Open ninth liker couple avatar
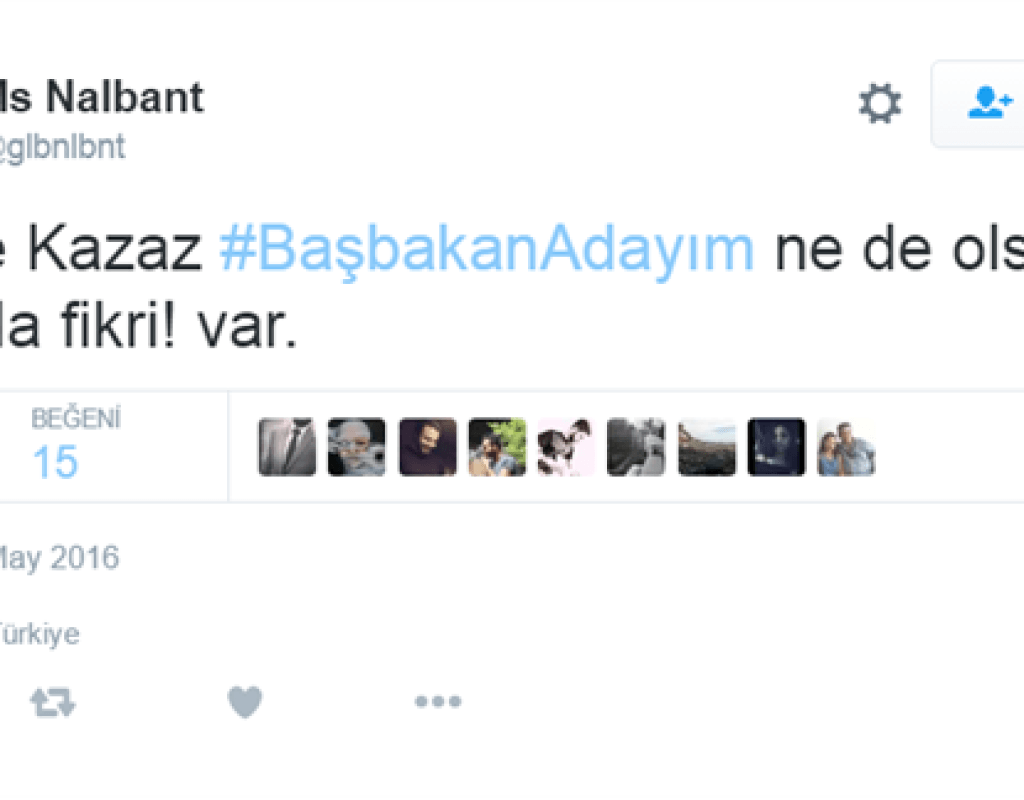Image resolution: width=1024 pixels, height=800 pixels. (846, 447)
